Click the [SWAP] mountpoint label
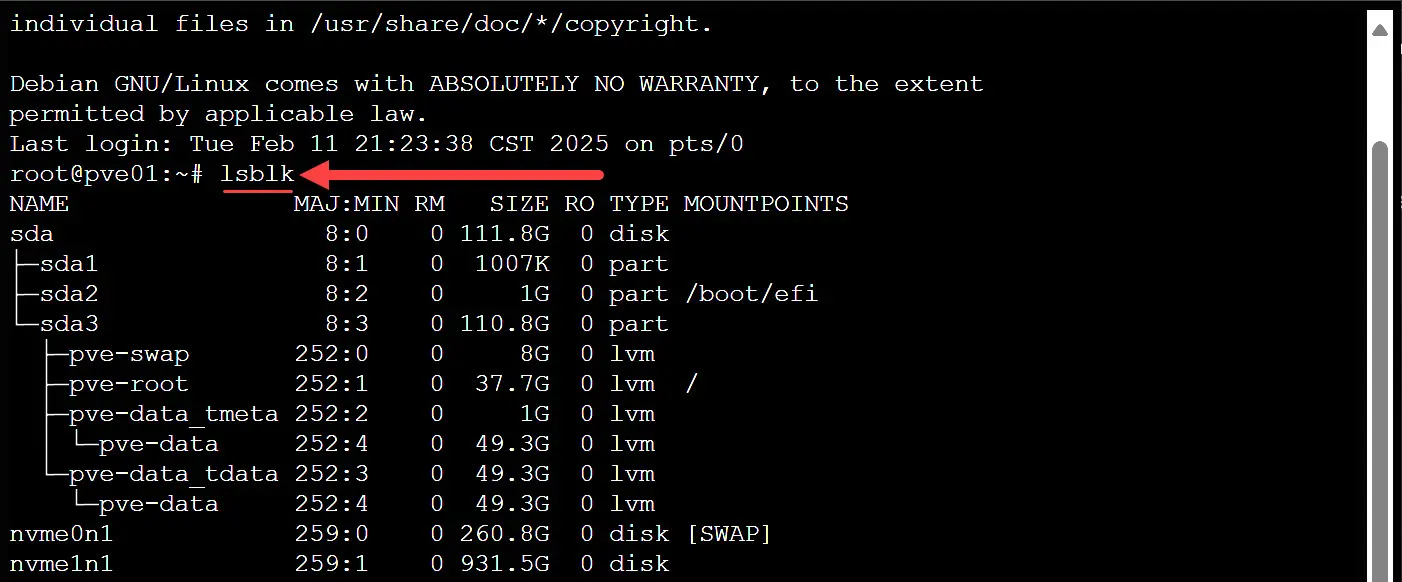 tap(729, 534)
